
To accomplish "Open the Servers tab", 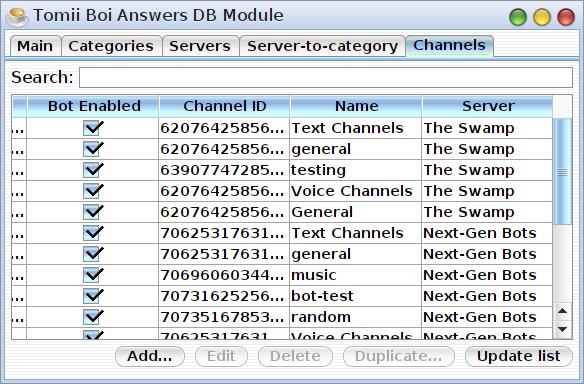I will click(x=200, y=46).
